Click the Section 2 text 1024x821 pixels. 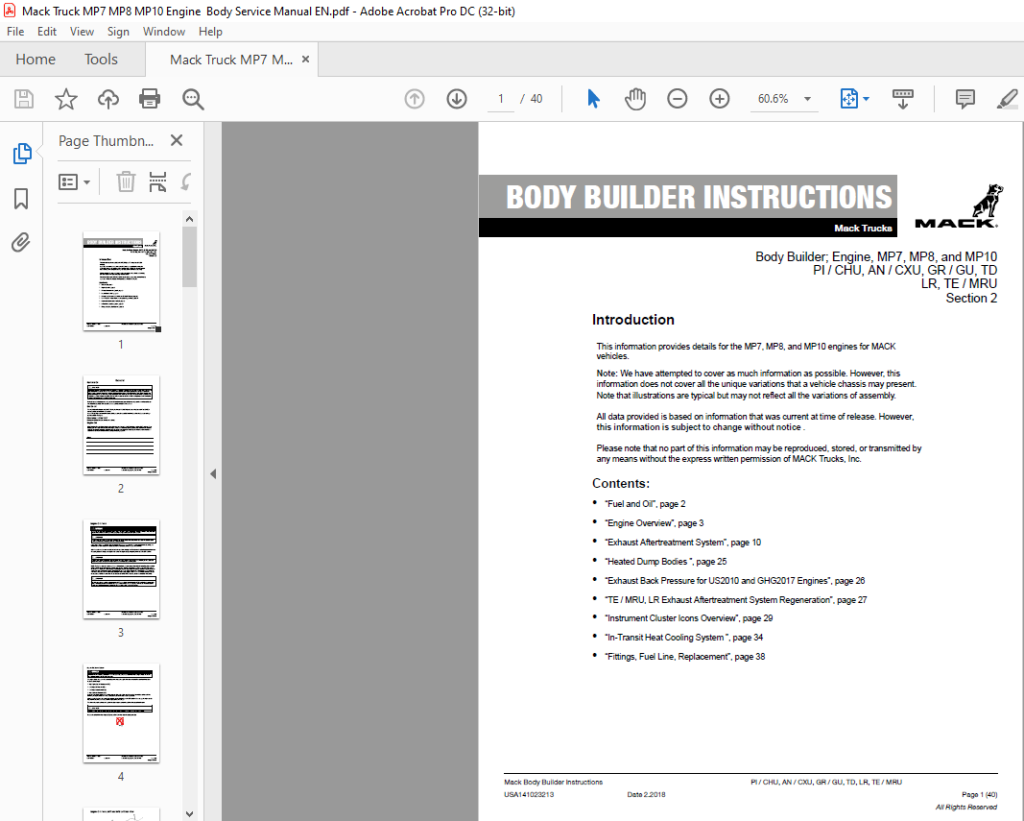coord(971,298)
